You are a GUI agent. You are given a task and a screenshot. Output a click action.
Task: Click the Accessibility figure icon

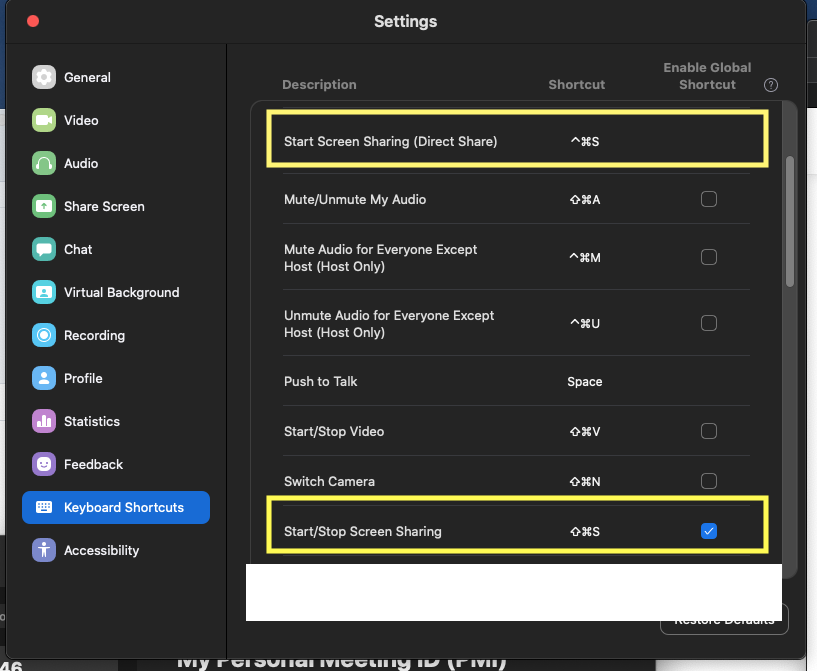pyautogui.click(x=44, y=550)
